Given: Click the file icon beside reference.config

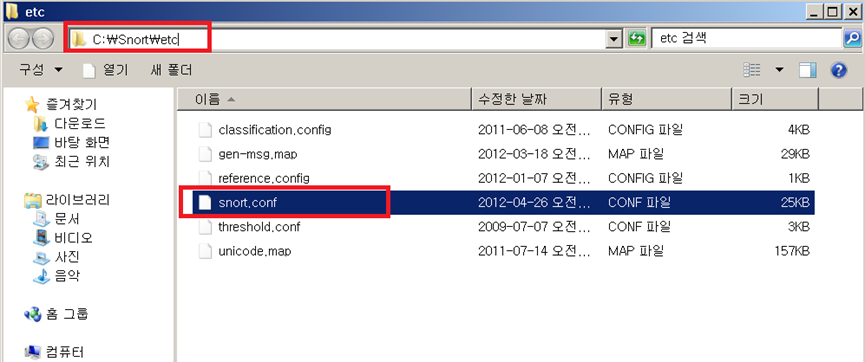Looking at the screenshot, I should point(205,179).
